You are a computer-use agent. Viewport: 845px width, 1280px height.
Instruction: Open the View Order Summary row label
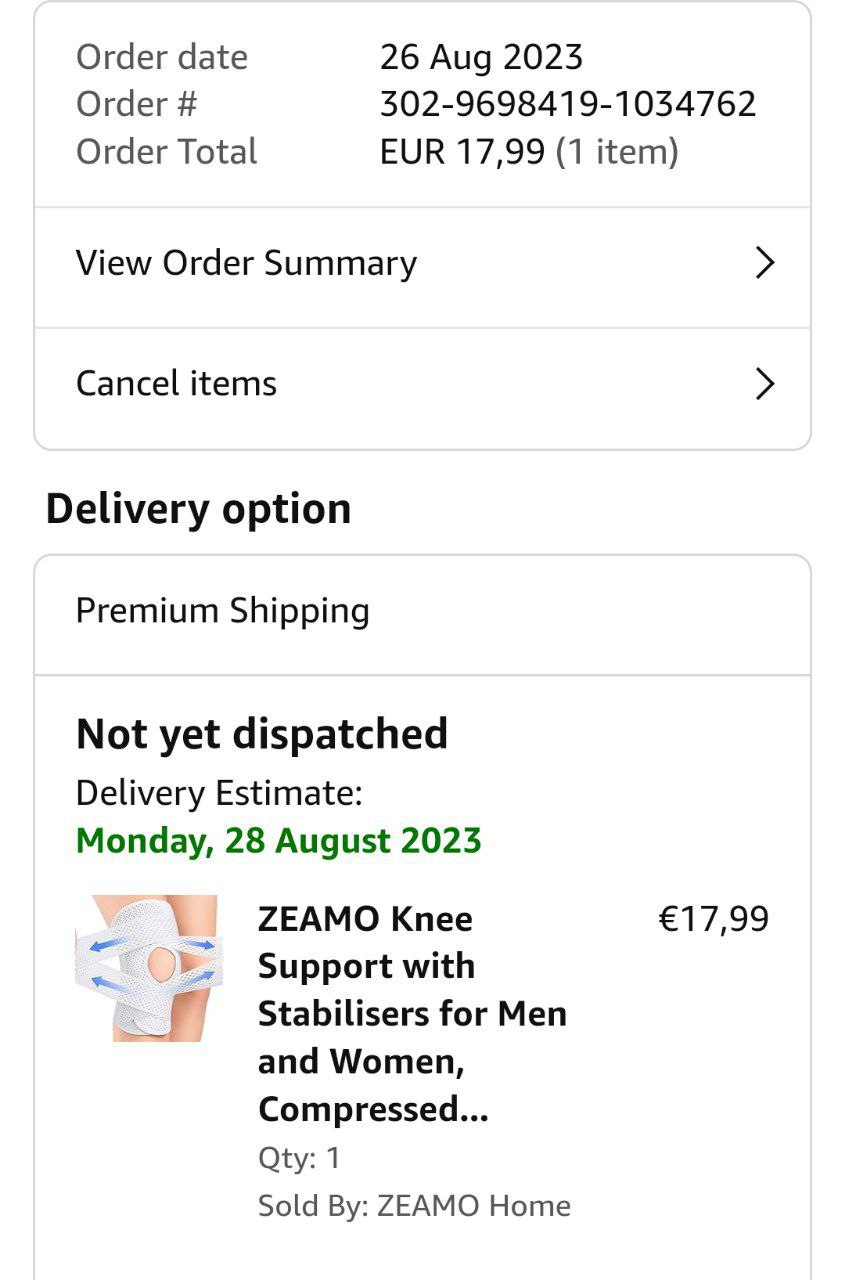point(246,263)
